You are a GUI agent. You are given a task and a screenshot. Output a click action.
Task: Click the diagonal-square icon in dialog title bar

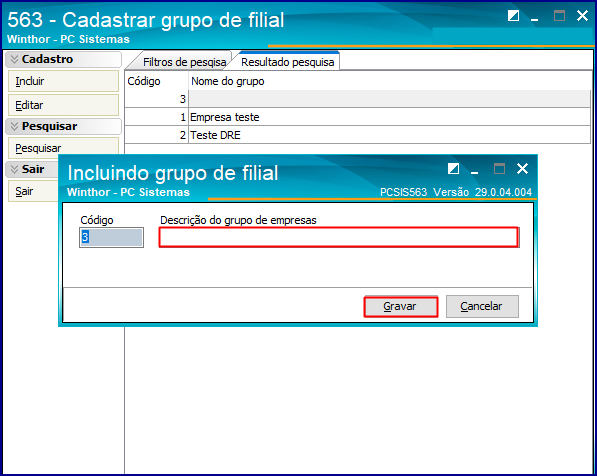pos(453,168)
